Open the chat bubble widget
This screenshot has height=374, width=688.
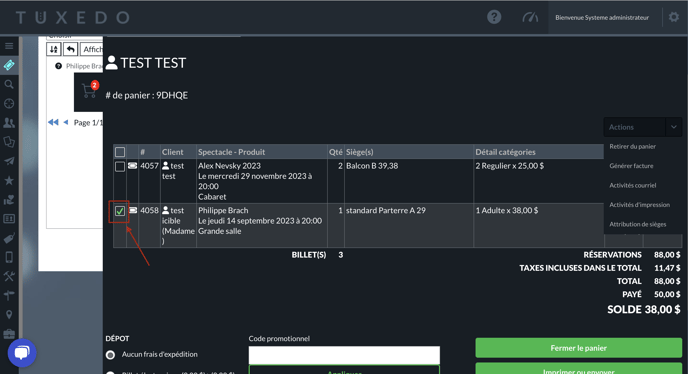[22, 352]
